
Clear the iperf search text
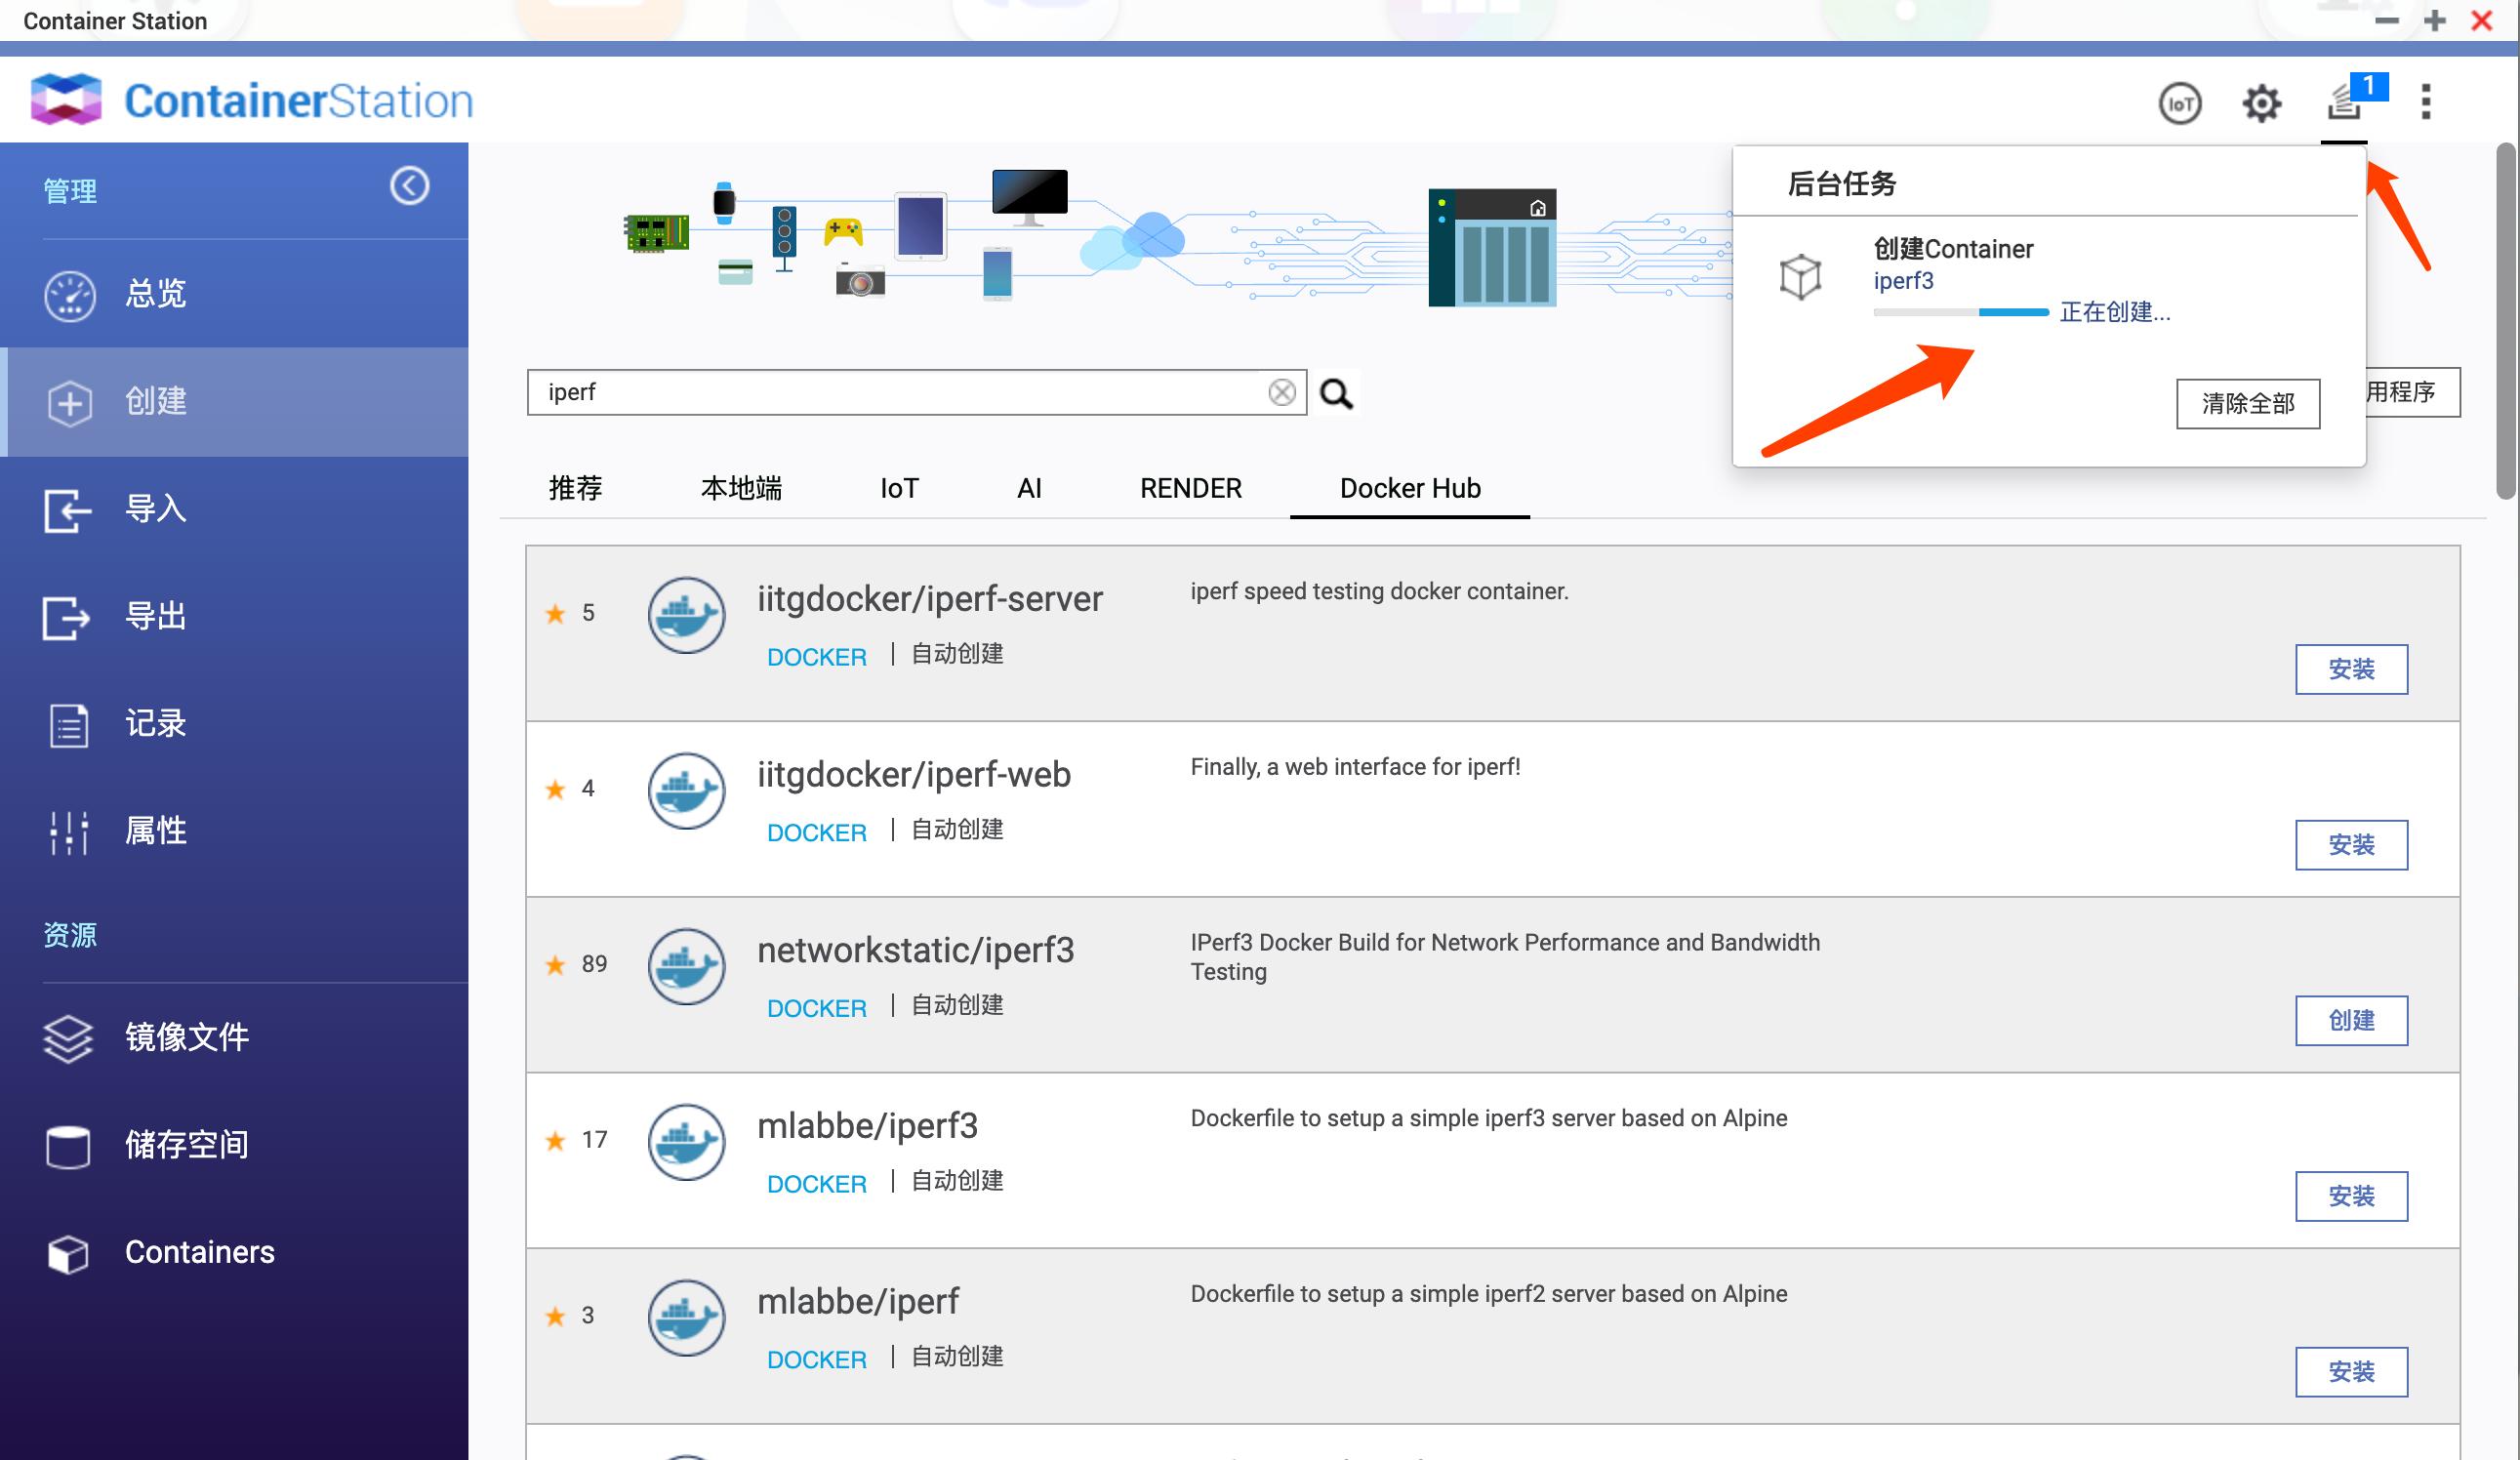(x=1282, y=392)
